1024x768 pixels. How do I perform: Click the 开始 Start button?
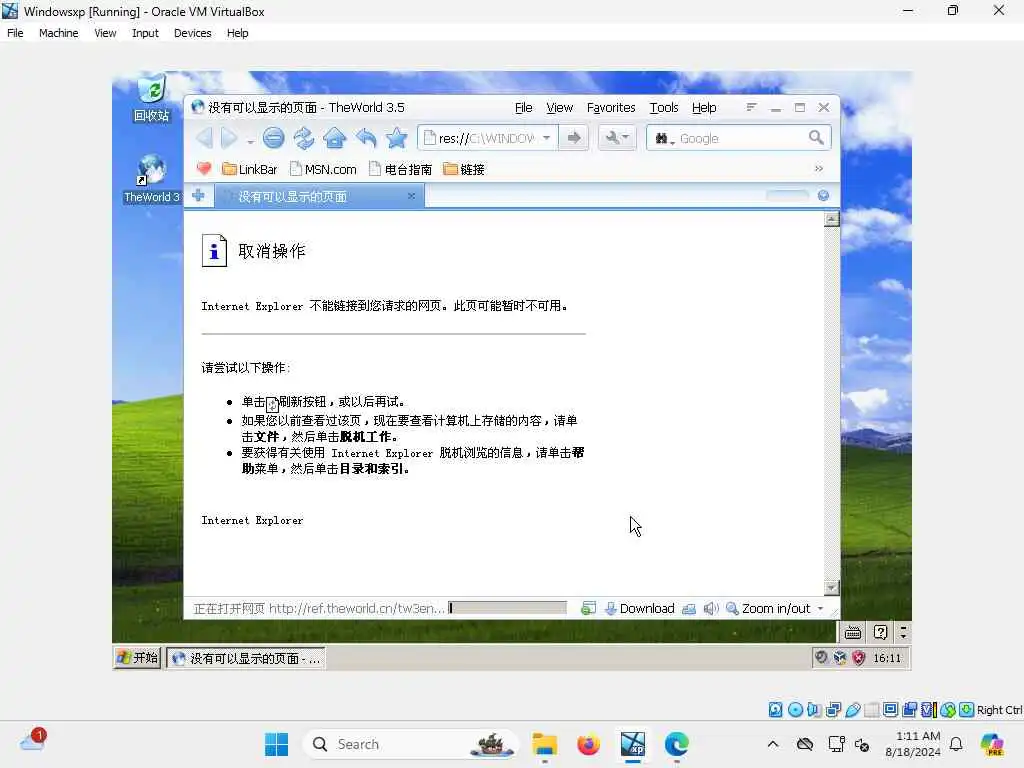coord(137,658)
